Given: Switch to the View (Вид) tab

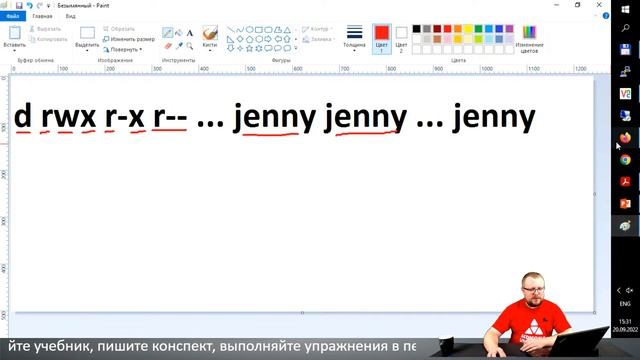Looking at the screenshot, I should [70, 16].
